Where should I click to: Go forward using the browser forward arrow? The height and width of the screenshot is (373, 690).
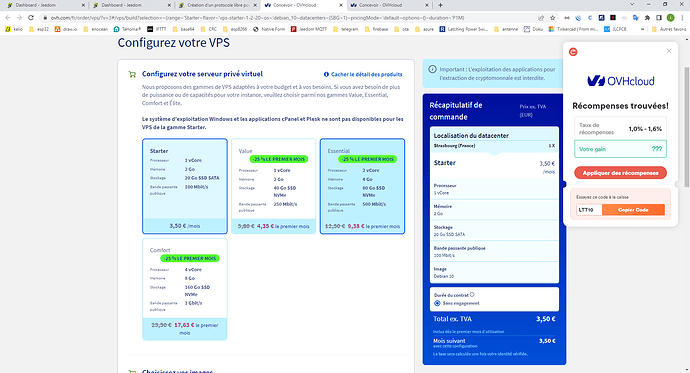point(19,18)
